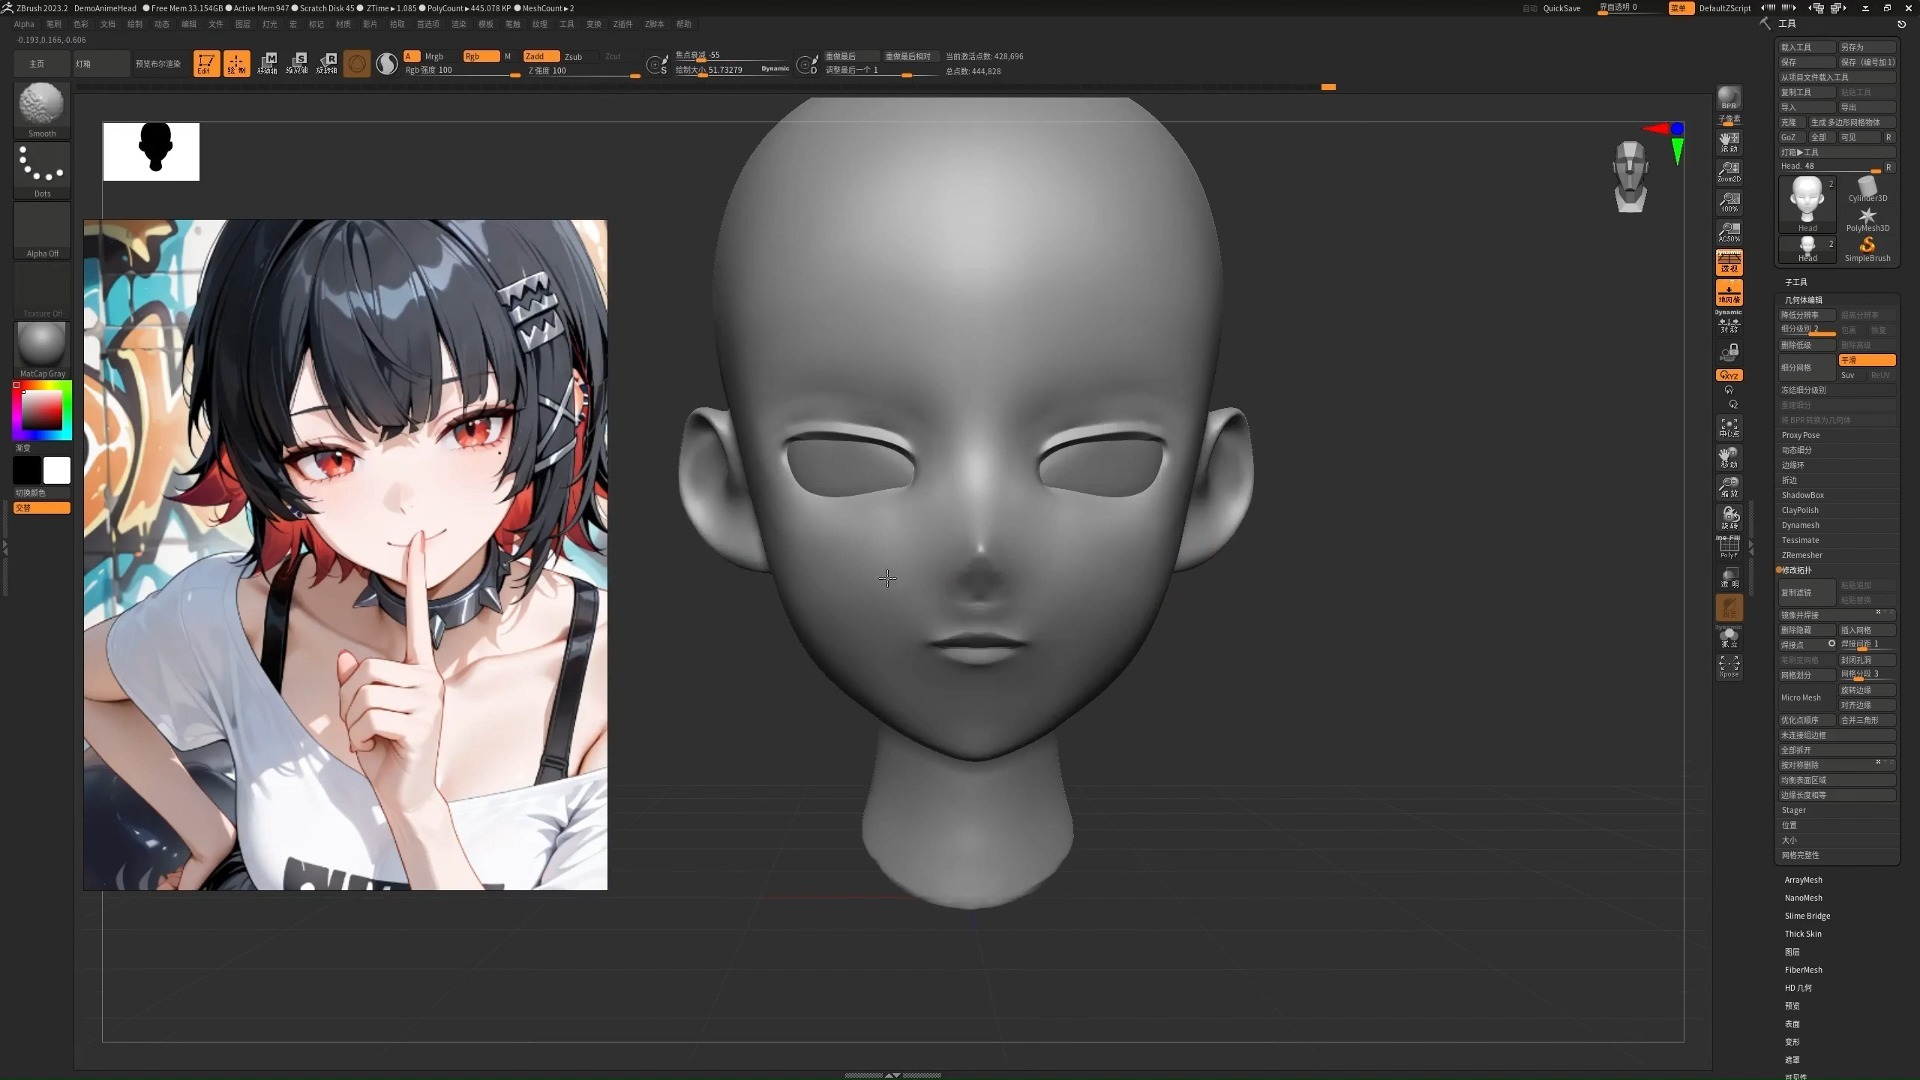Select the Cylinder3D tool
Image resolution: width=1920 pixels, height=1080 pixels.
coord(1867,188)
